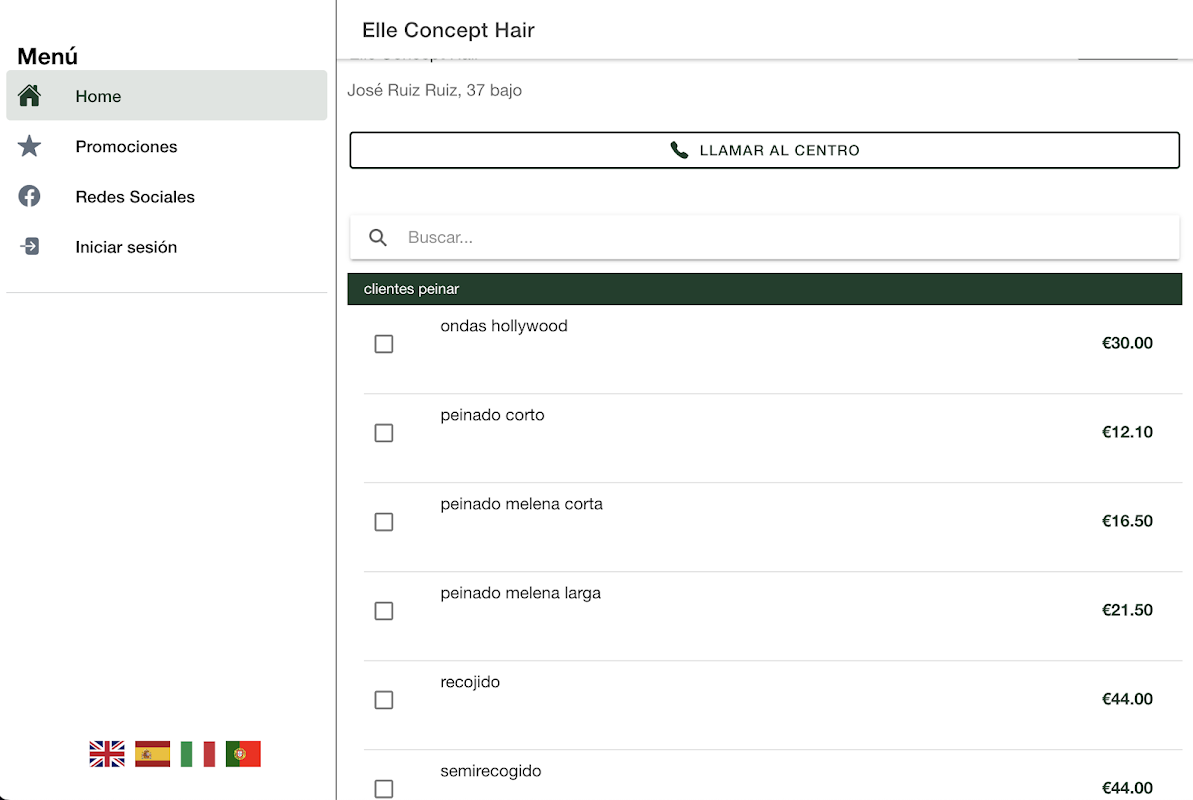Image resolution: width=1193 pixels, height=800 pixels.
Task: Click the login arrow icon
Action: (30, 247)
